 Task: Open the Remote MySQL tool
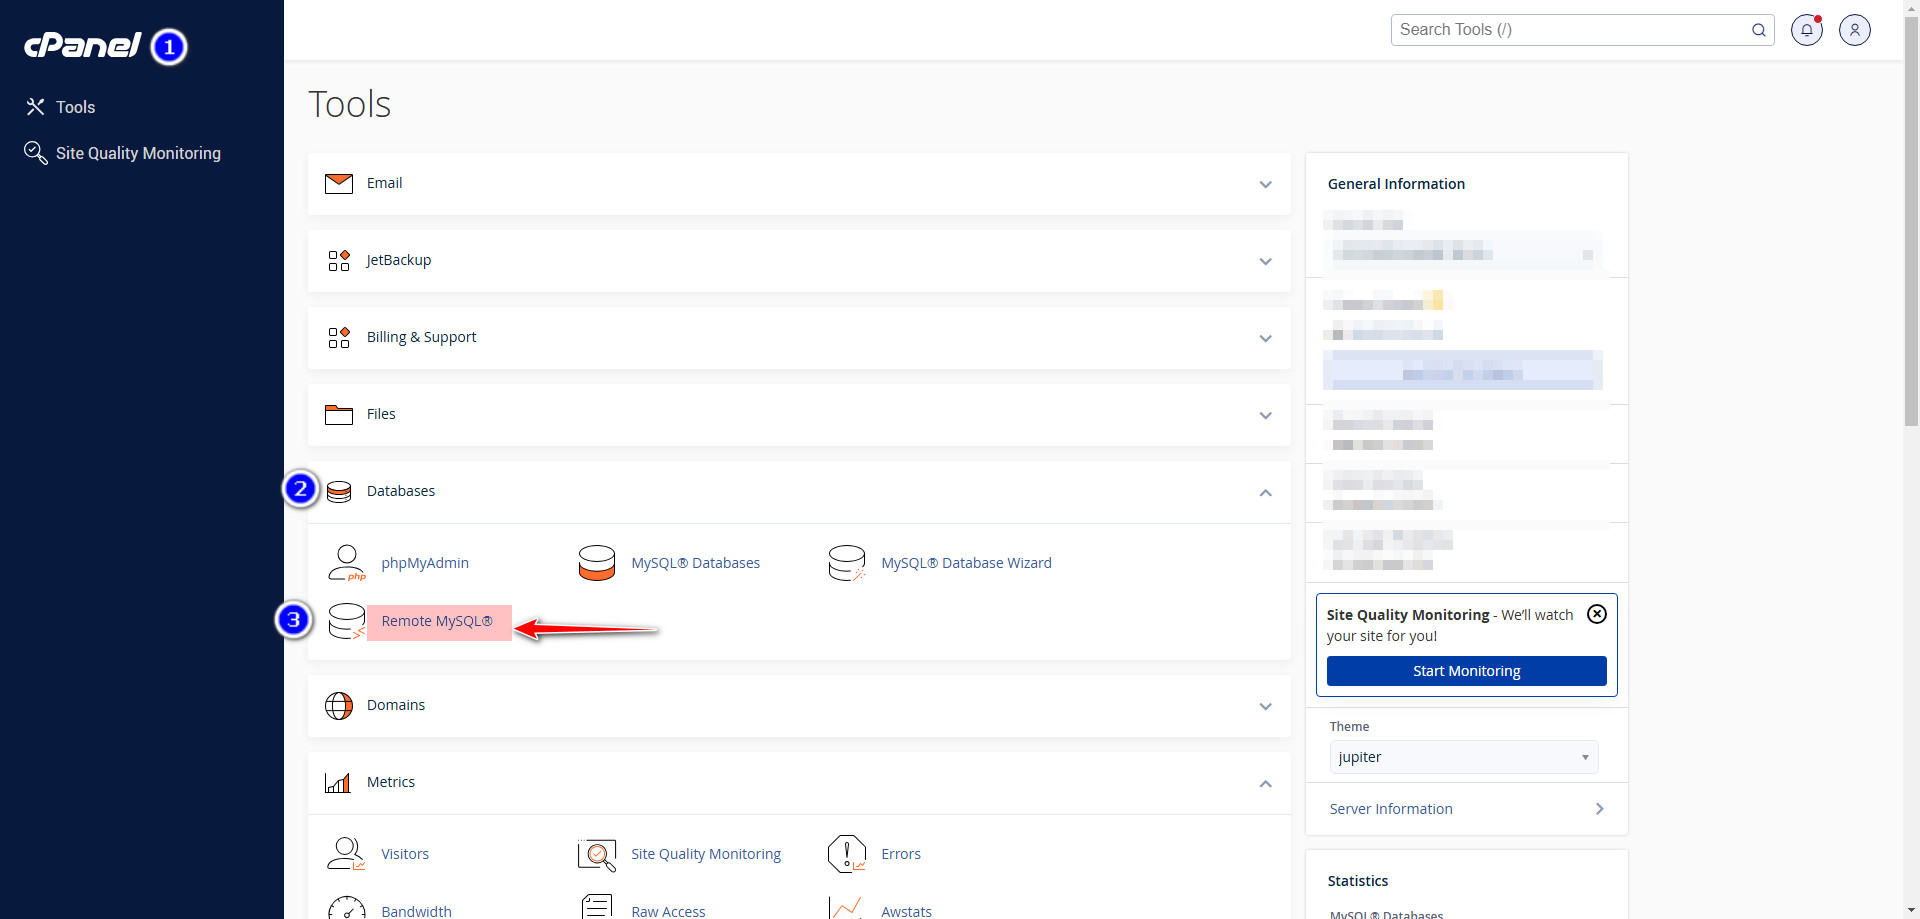[437, 621]
